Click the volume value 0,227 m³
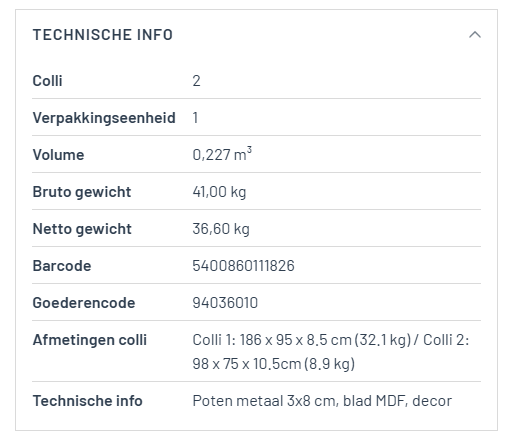 (x=222, y=154)
